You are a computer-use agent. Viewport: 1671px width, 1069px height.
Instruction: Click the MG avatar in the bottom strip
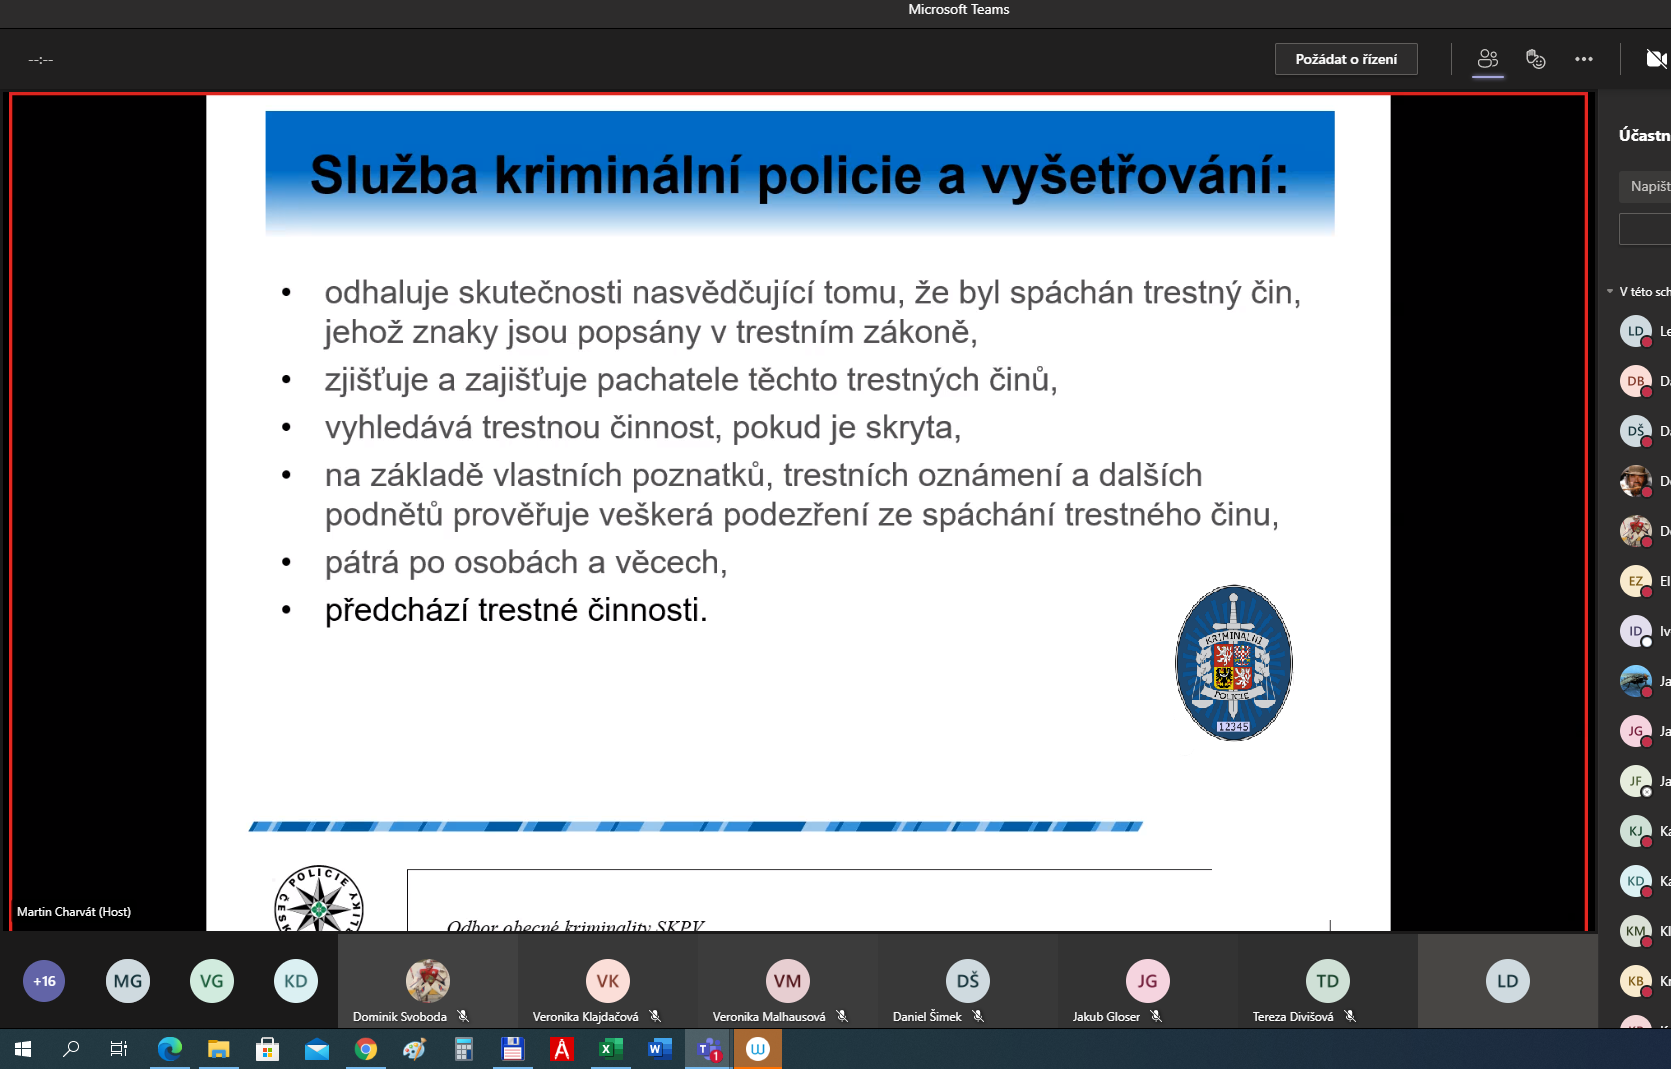click(x=128, y=981)
